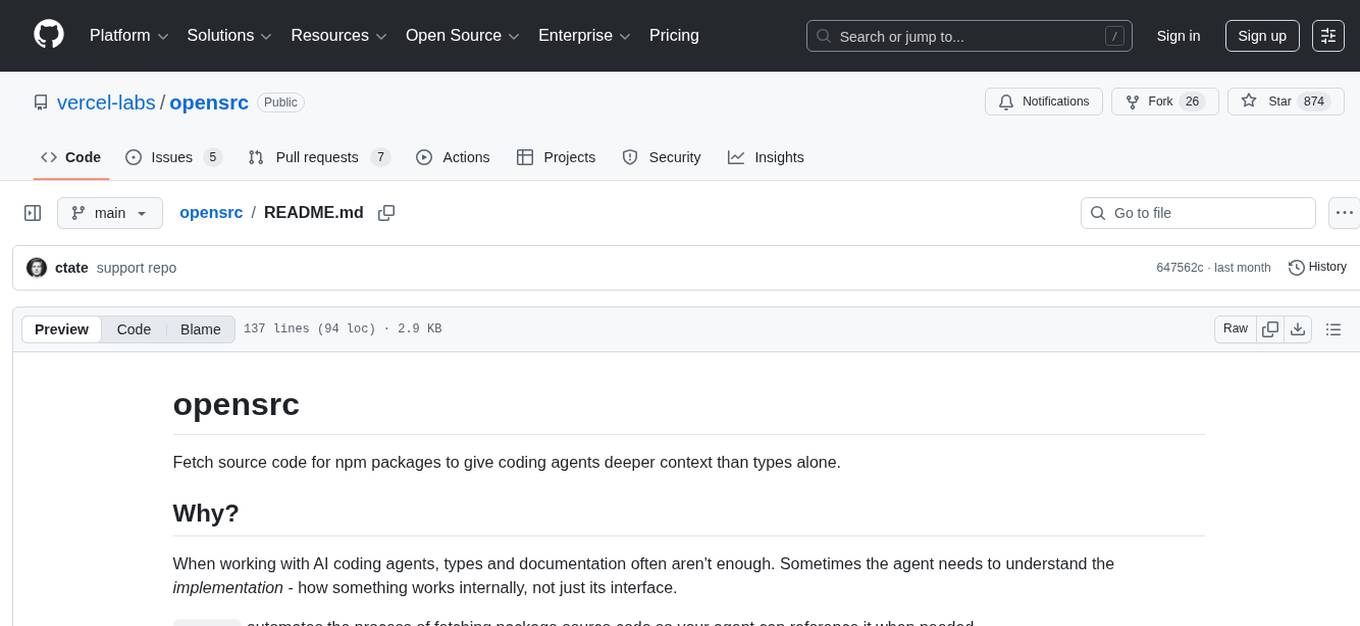Expand the Open Source navigation dropdown

[x=461, y=35]
